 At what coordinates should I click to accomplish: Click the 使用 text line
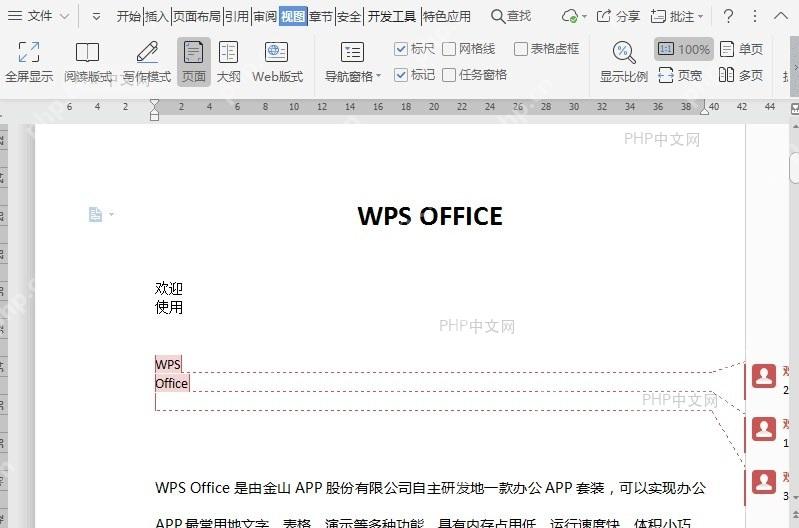[x=169, y=307]
